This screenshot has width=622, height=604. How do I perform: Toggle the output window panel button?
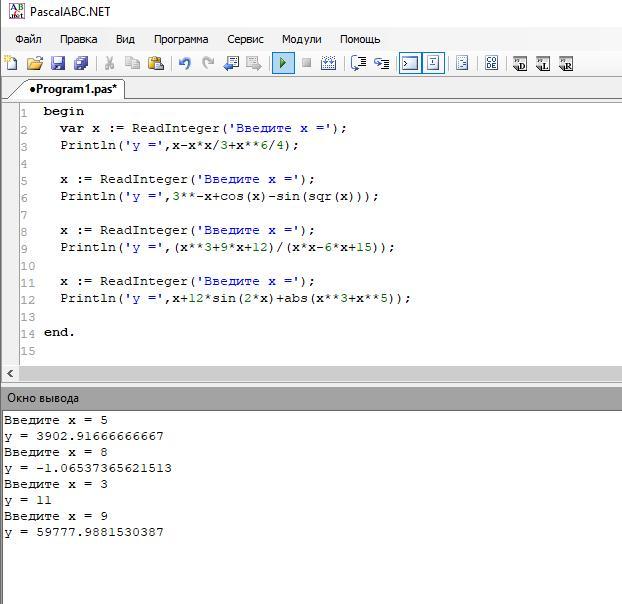(410, 63)
